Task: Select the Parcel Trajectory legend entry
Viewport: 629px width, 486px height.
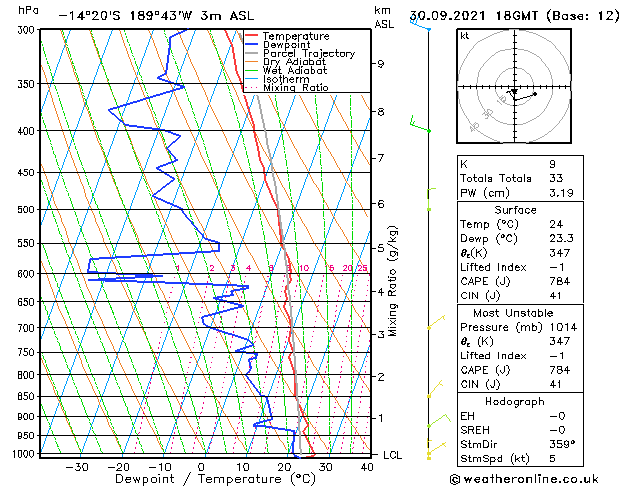Action: 300,53
